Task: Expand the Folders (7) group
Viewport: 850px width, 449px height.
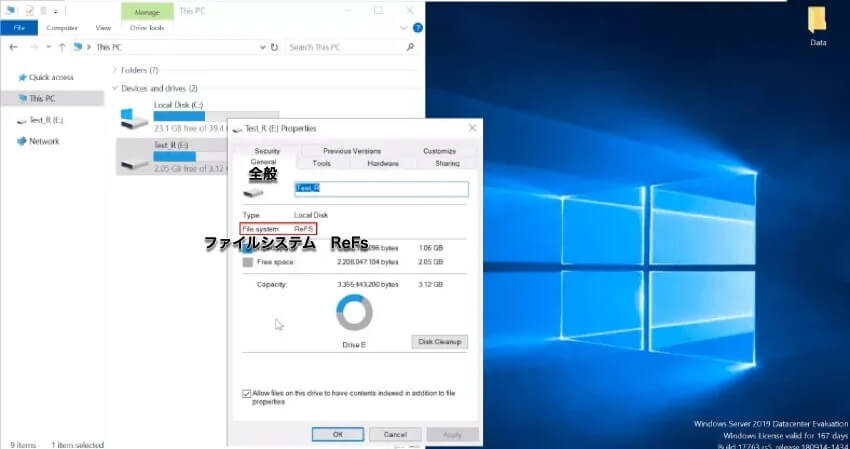Action: point(114,70)
